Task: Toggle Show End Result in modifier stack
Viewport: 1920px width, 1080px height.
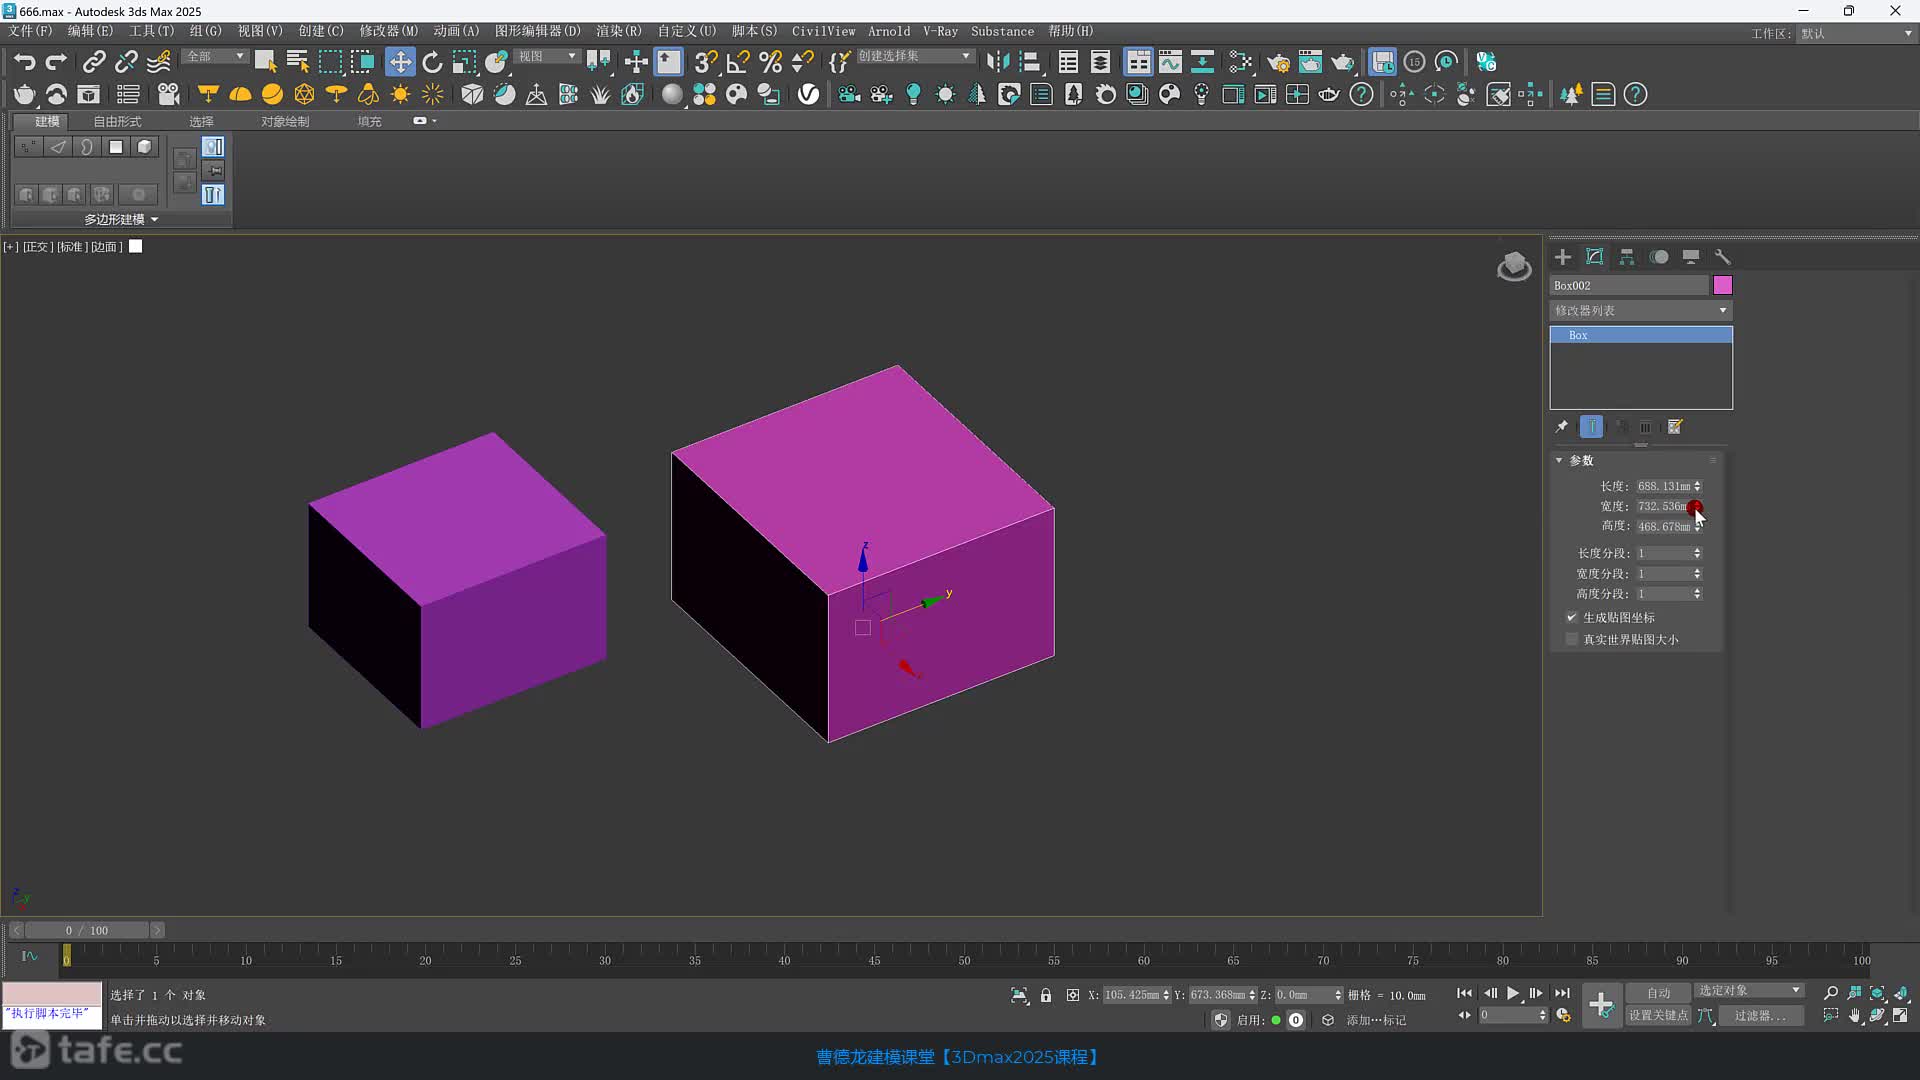Action: tap(1591, 427)
